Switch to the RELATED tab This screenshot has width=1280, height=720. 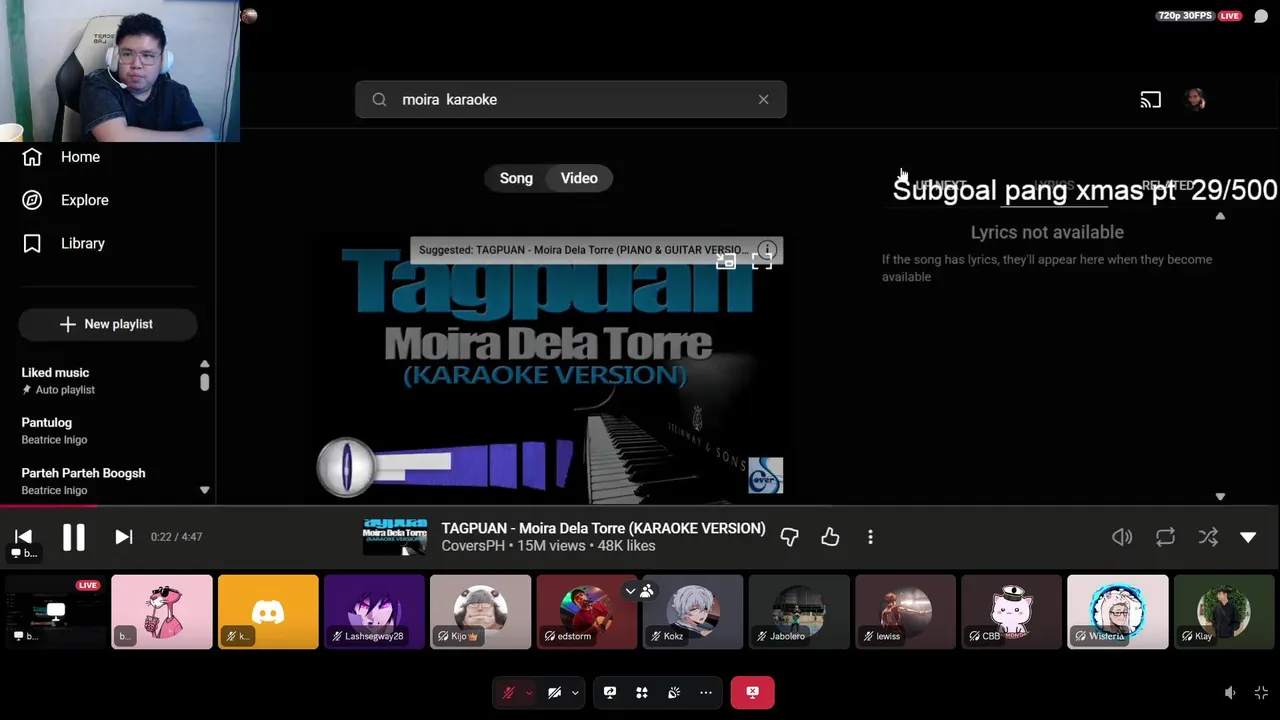pos(1167,186)
